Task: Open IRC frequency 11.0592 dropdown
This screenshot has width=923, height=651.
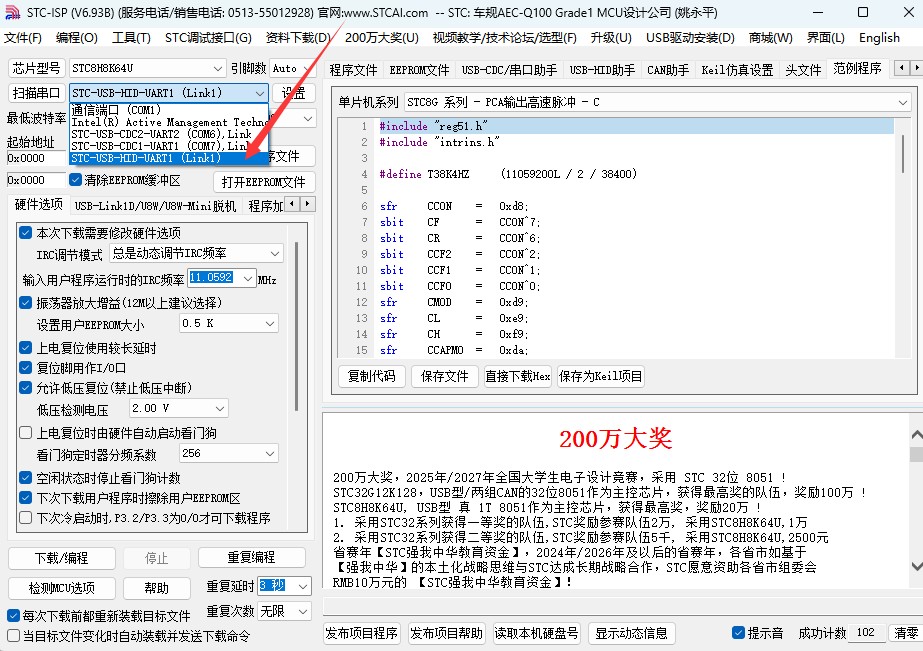Action: [222, 278]
